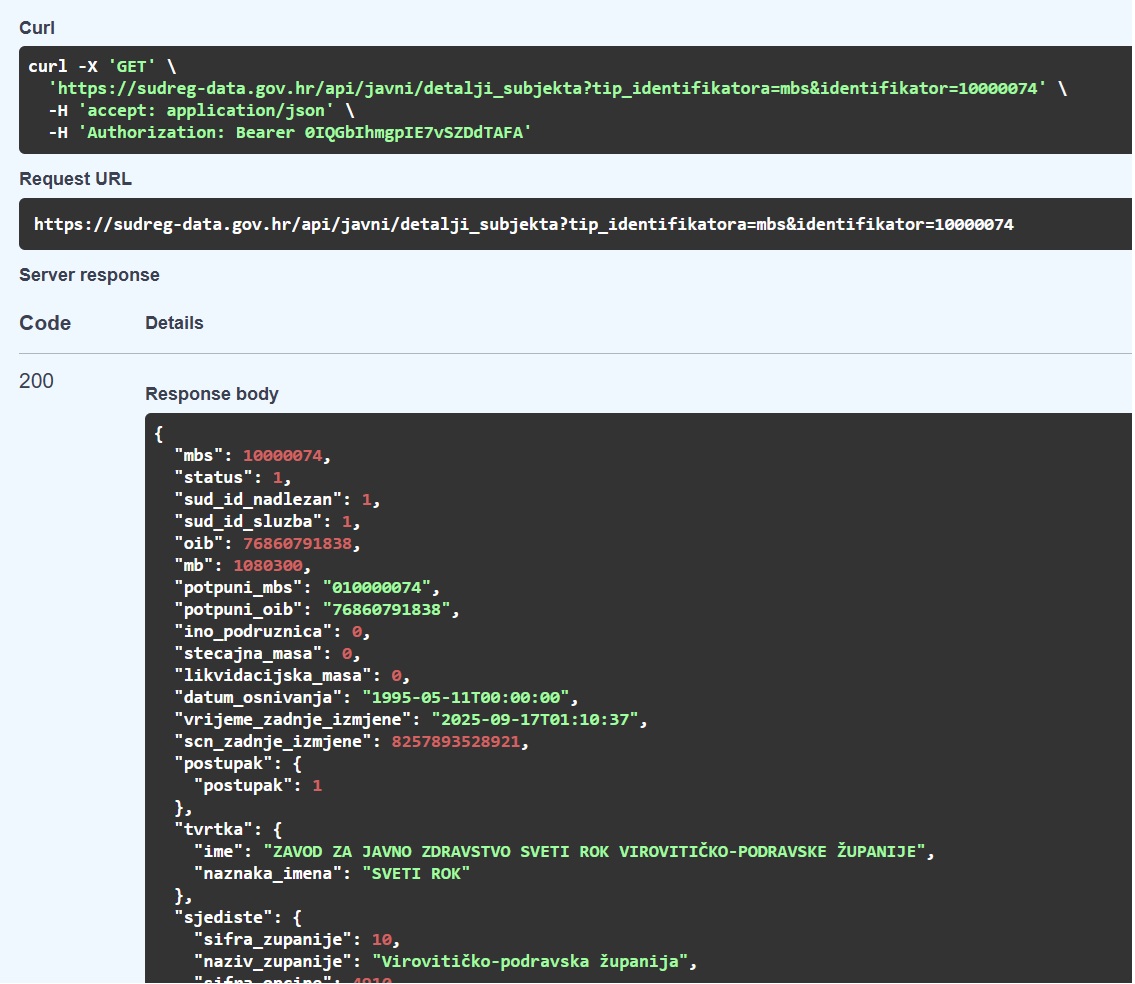The height and width of the screenshot is (984, 1135).
Task: Click the datum_osnivanja date value
Action: tap(465, 698)
